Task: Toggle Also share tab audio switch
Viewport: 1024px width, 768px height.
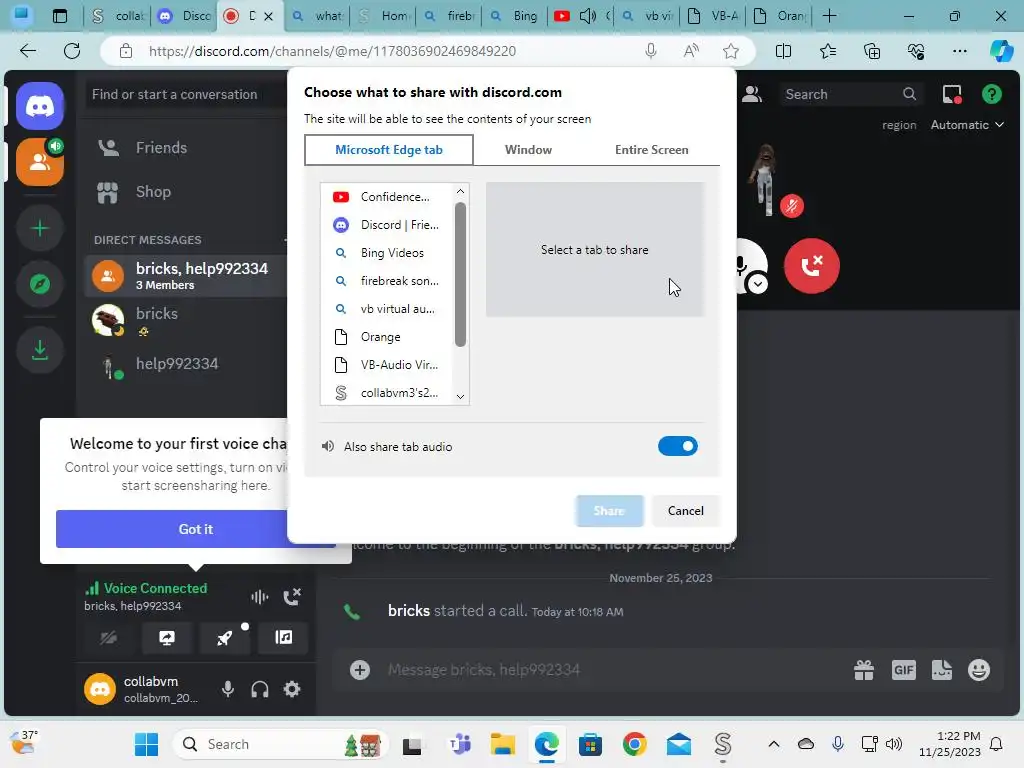Action: click(x=677, y=447)
